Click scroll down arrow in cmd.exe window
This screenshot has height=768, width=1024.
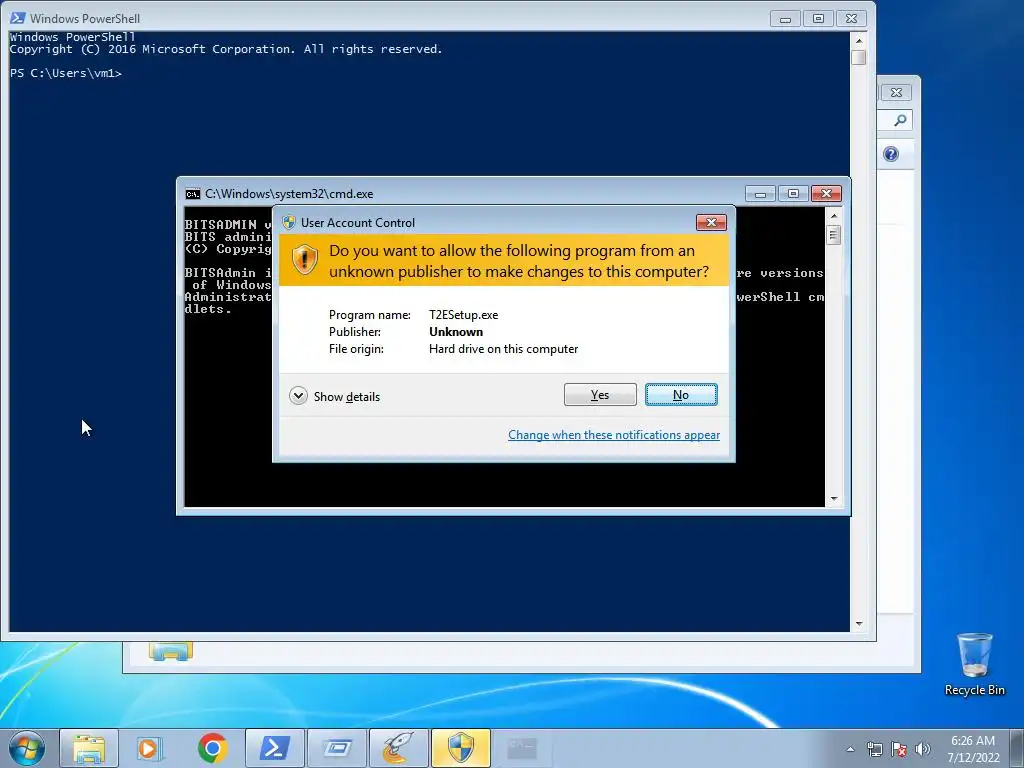point(833,499)
